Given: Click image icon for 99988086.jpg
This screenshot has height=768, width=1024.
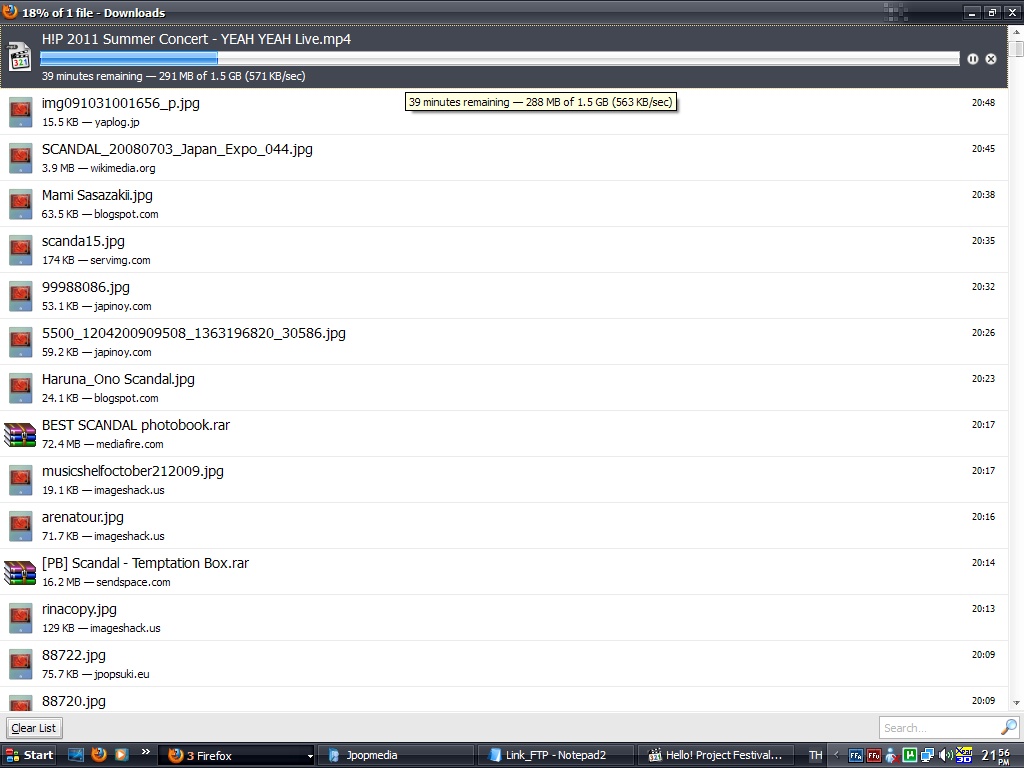Looking at the screenshot, I should [20, 296].
